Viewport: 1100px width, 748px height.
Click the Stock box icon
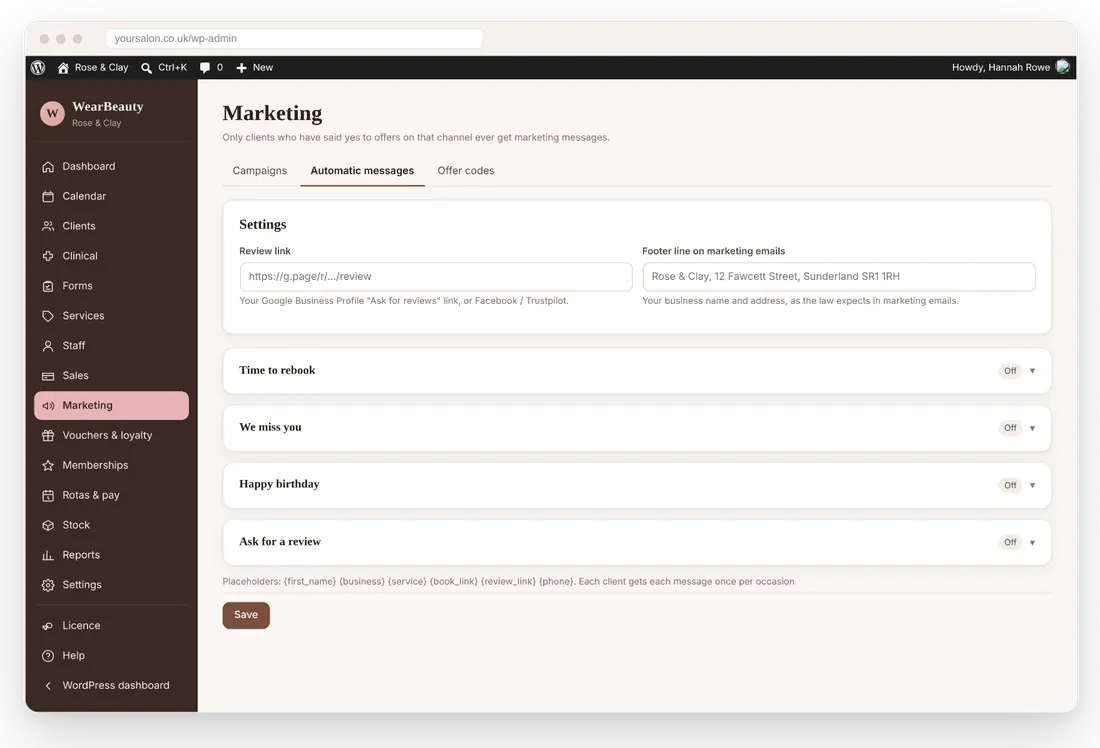pyautogui.click(x=48, y=525)
